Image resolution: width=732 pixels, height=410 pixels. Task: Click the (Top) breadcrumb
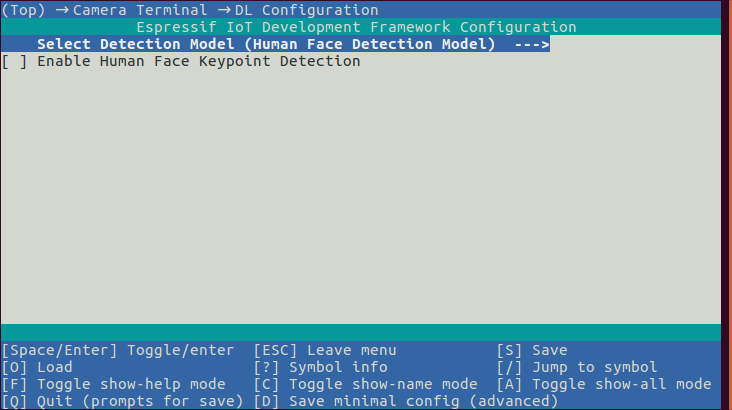pyautogui.click(x=22, y=10)
